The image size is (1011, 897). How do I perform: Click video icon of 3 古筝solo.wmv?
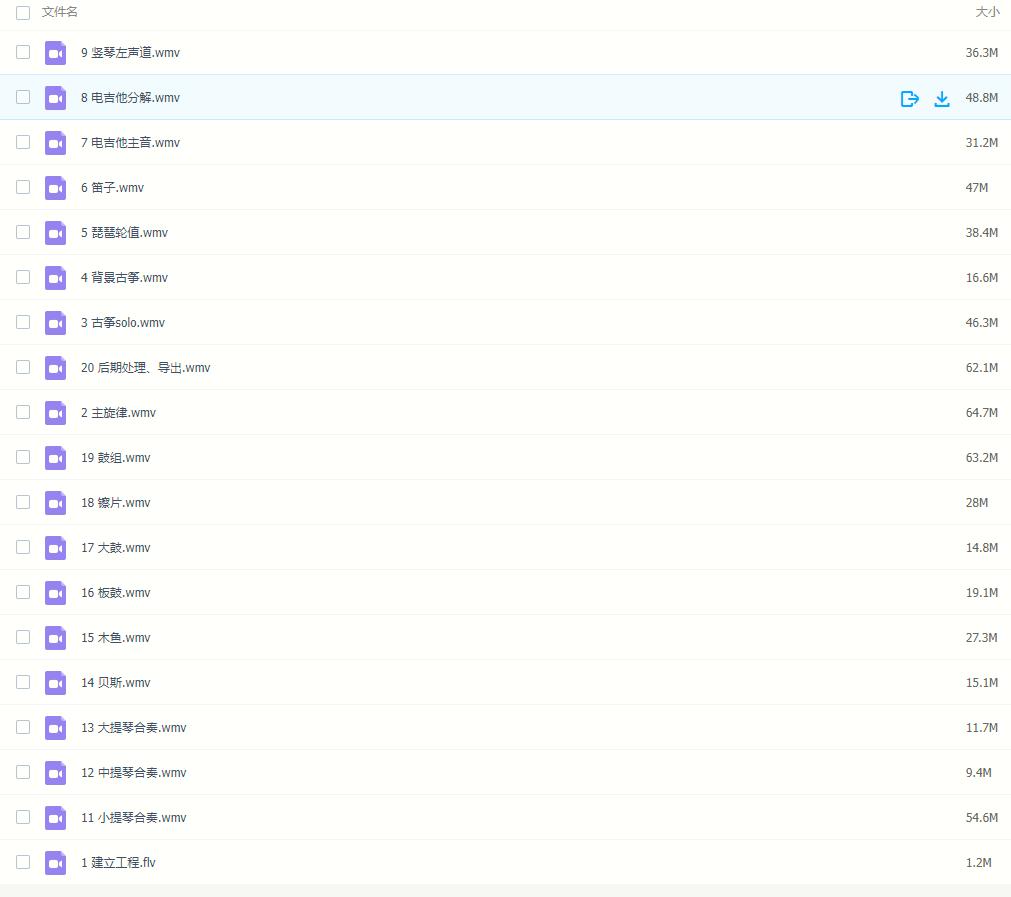pos(55,323)
